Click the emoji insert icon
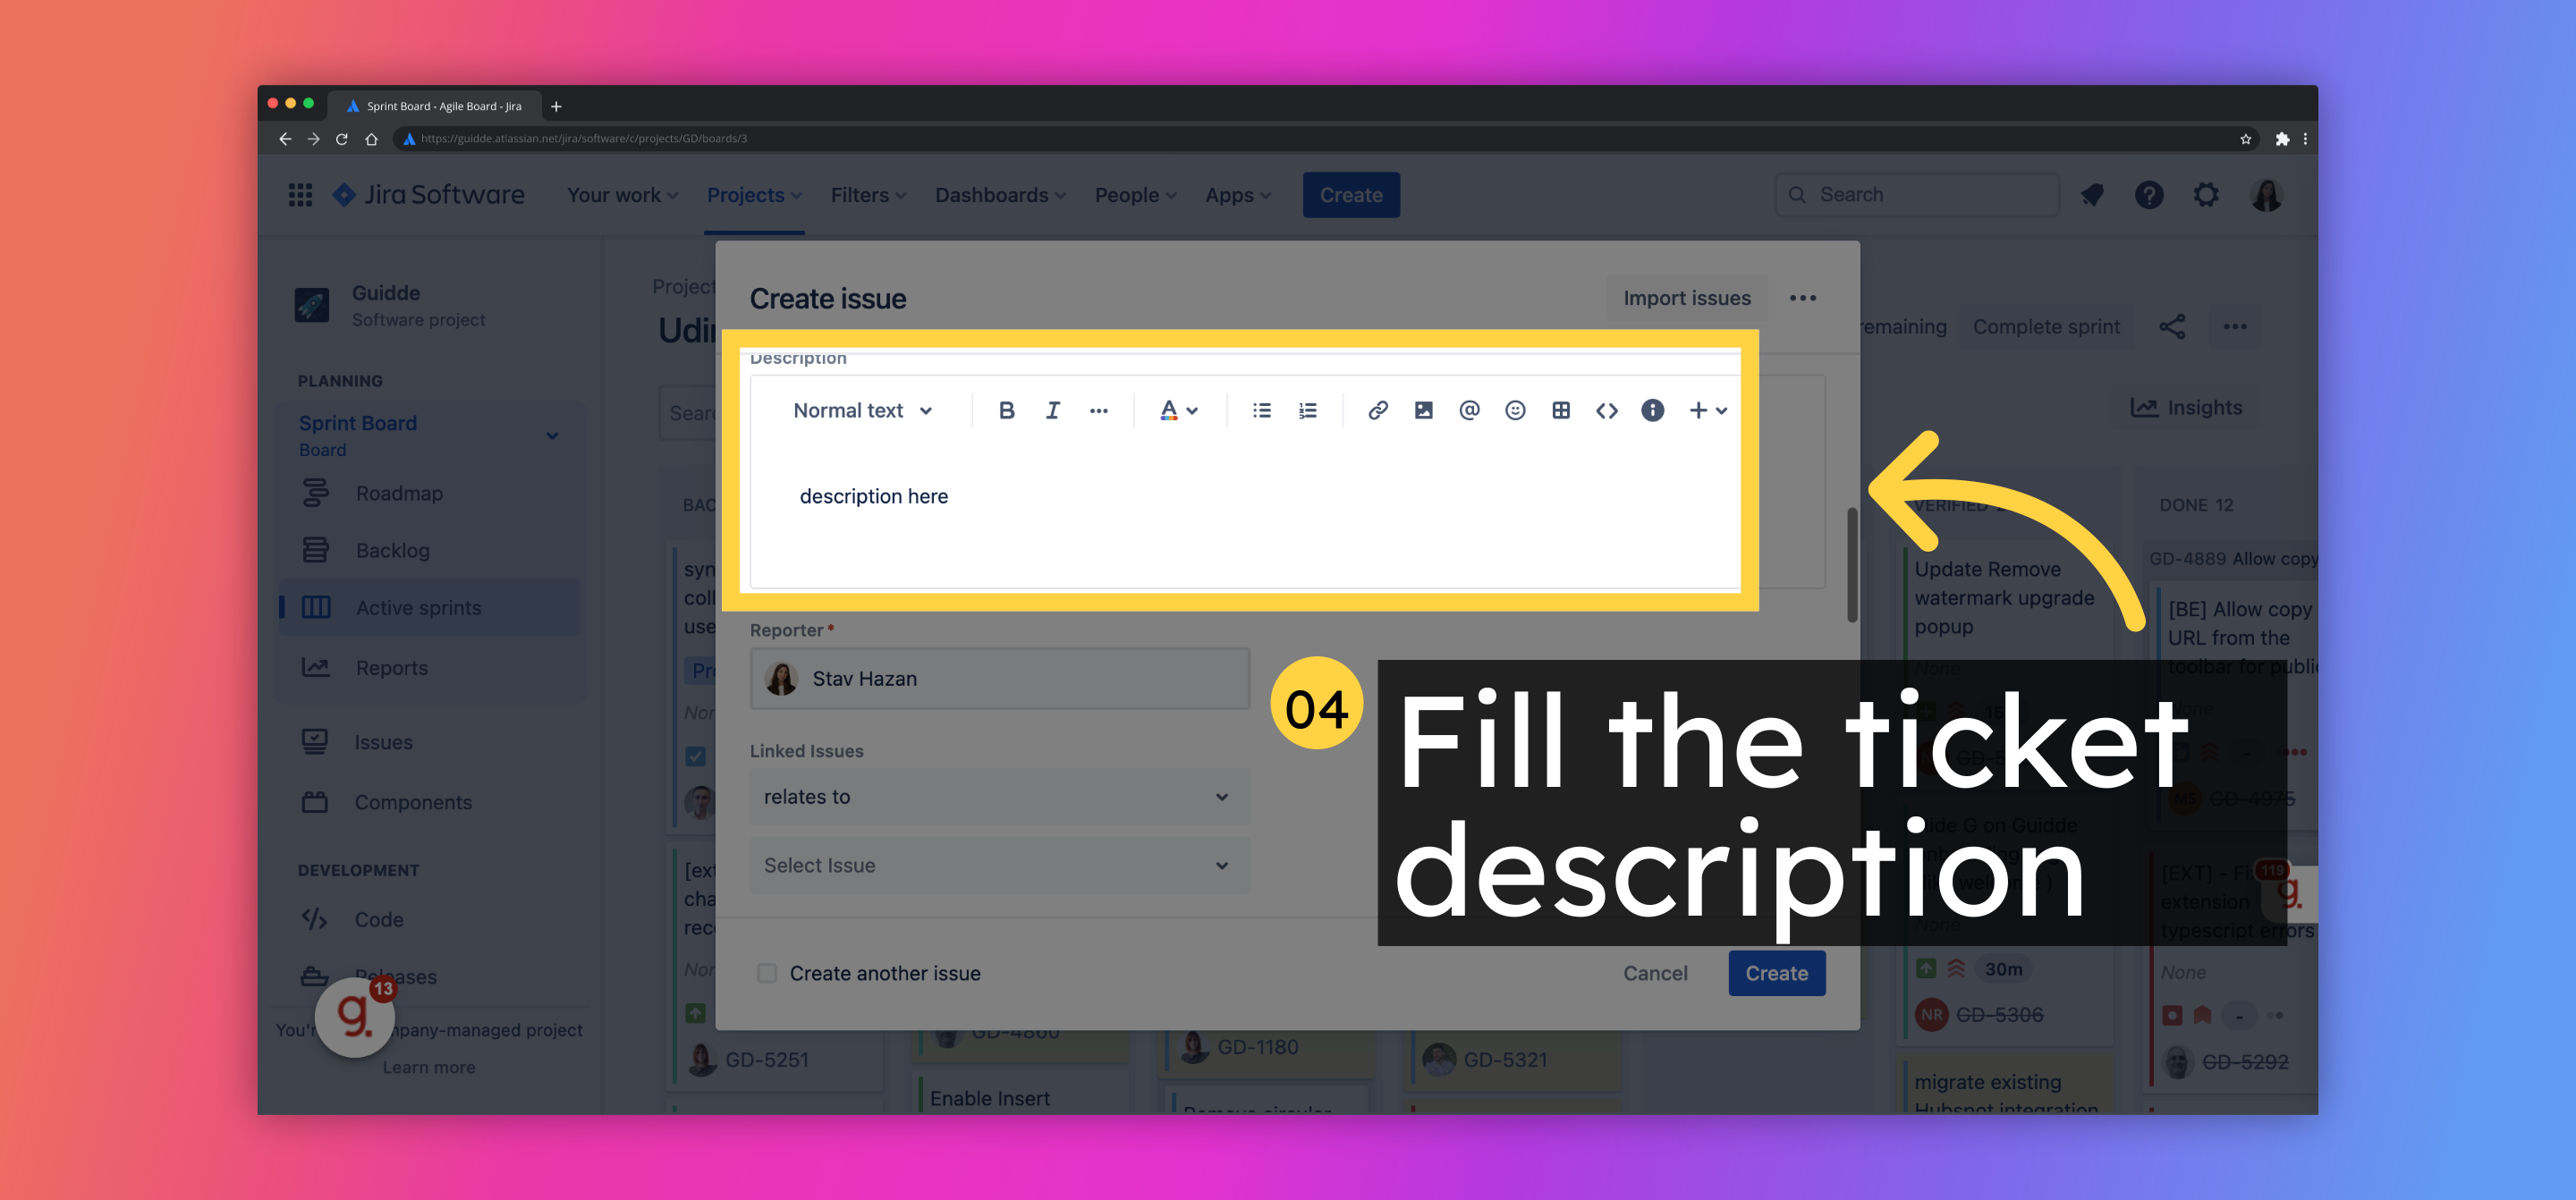 (1512, 409)
